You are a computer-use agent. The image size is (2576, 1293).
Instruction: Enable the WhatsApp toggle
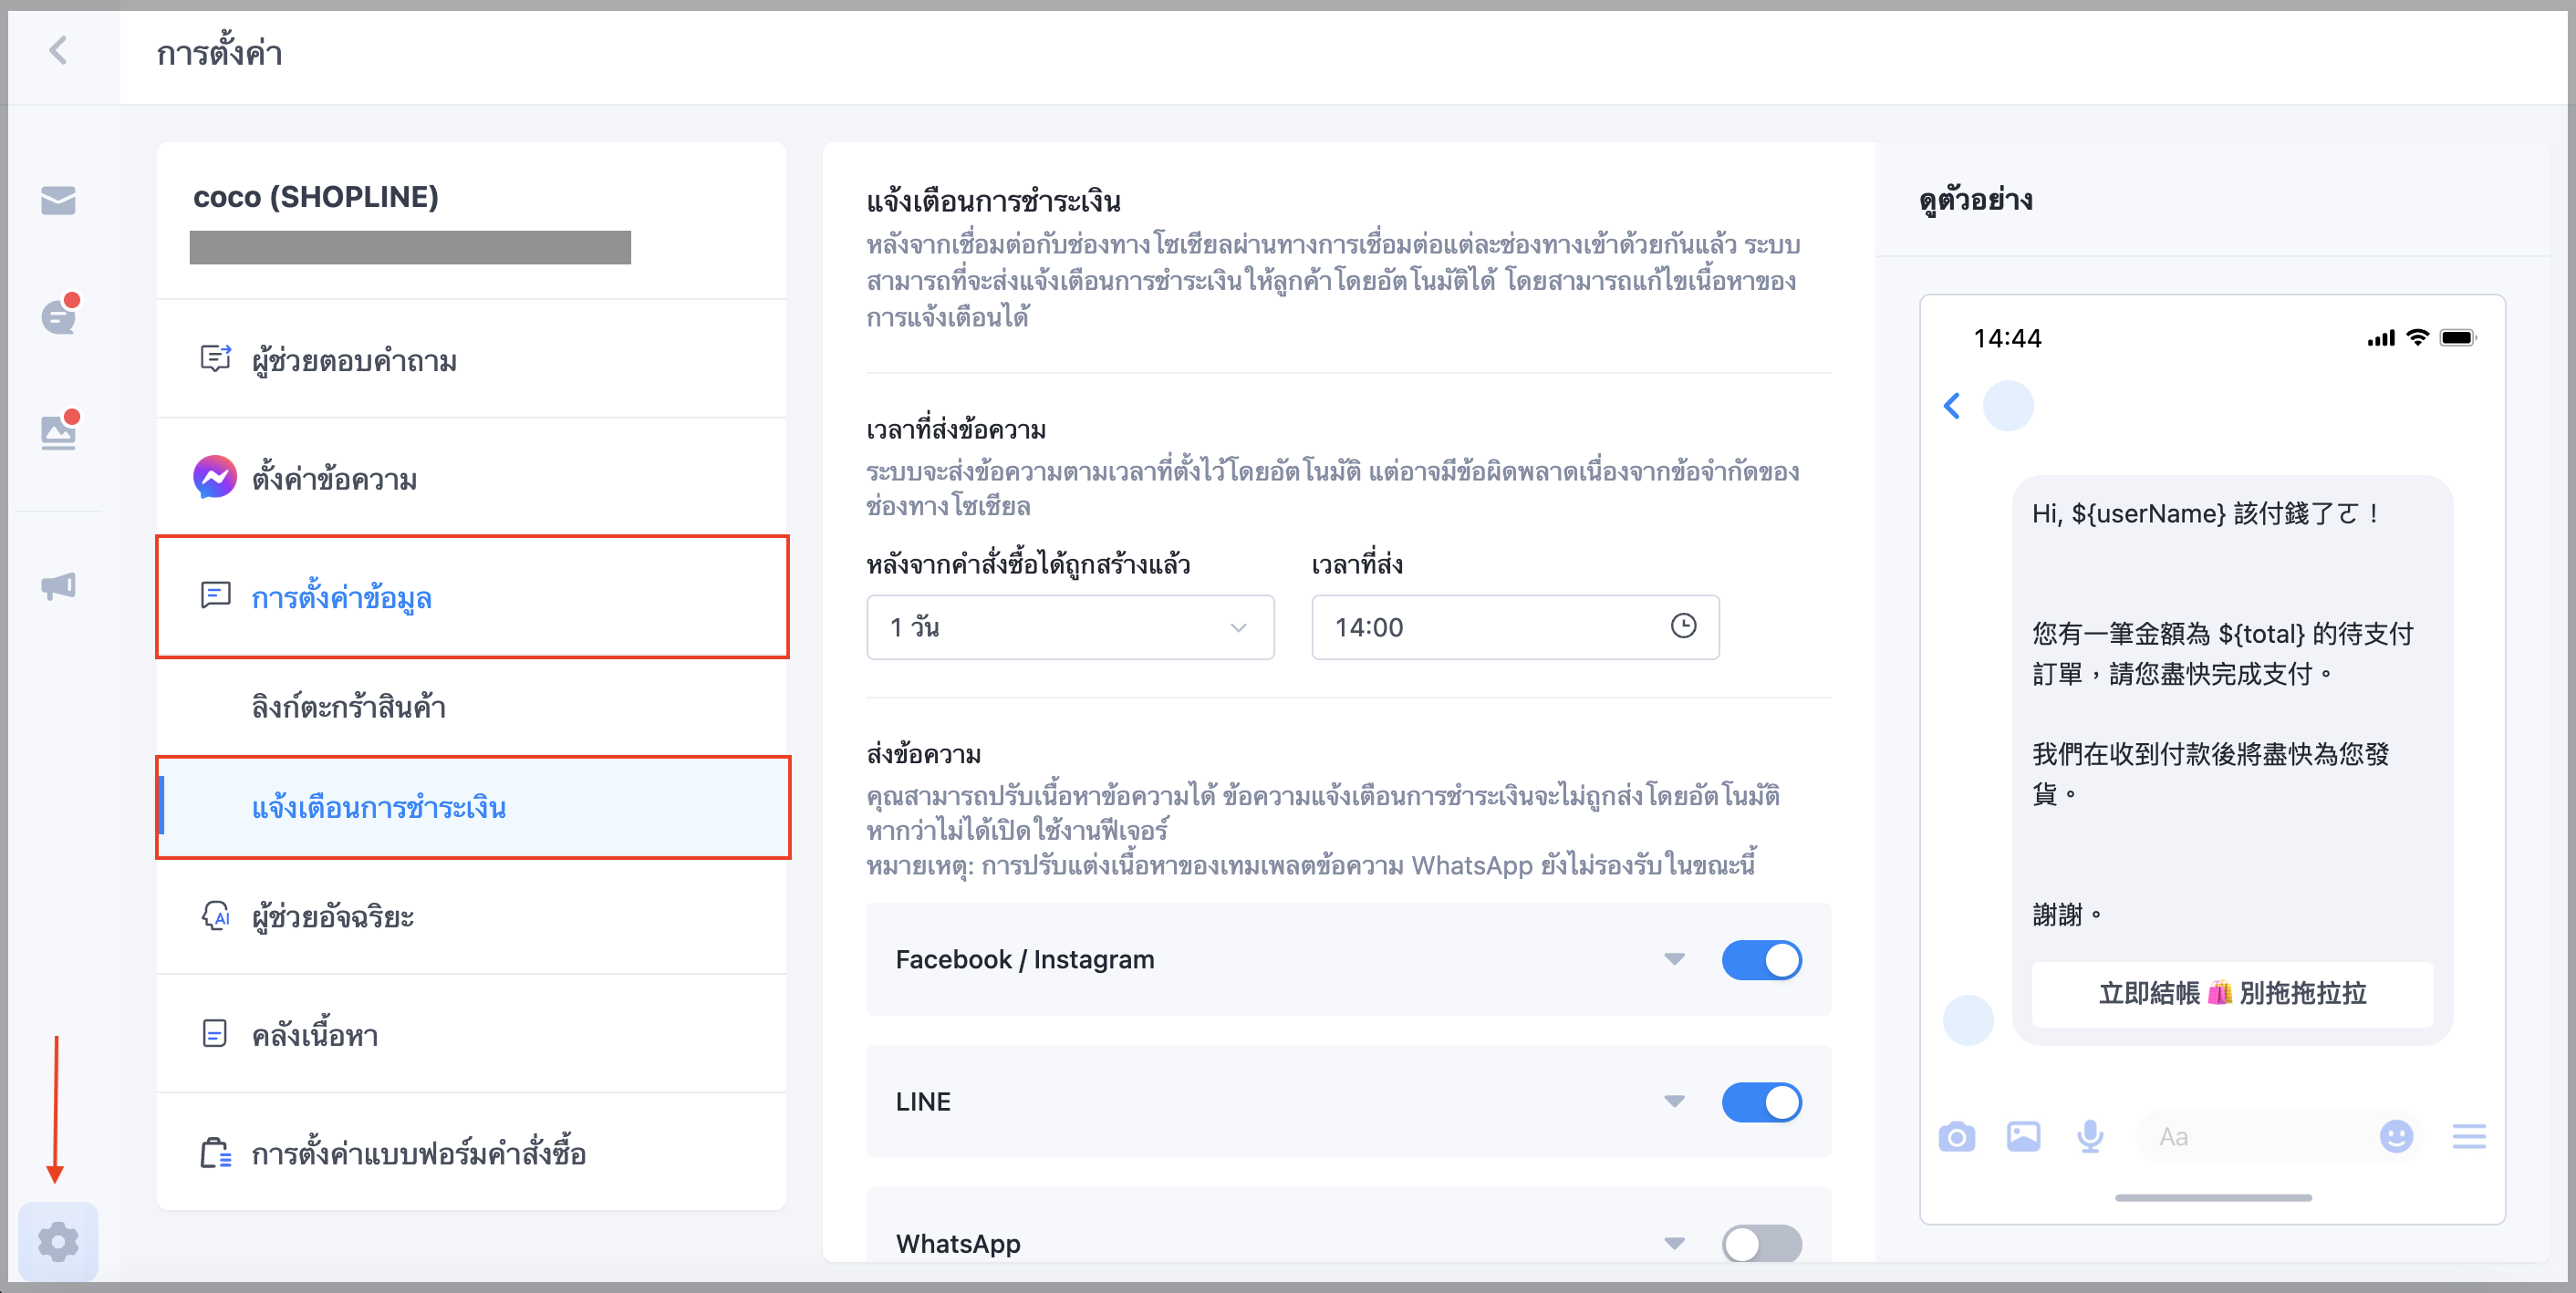(x=1761, y=1244)
